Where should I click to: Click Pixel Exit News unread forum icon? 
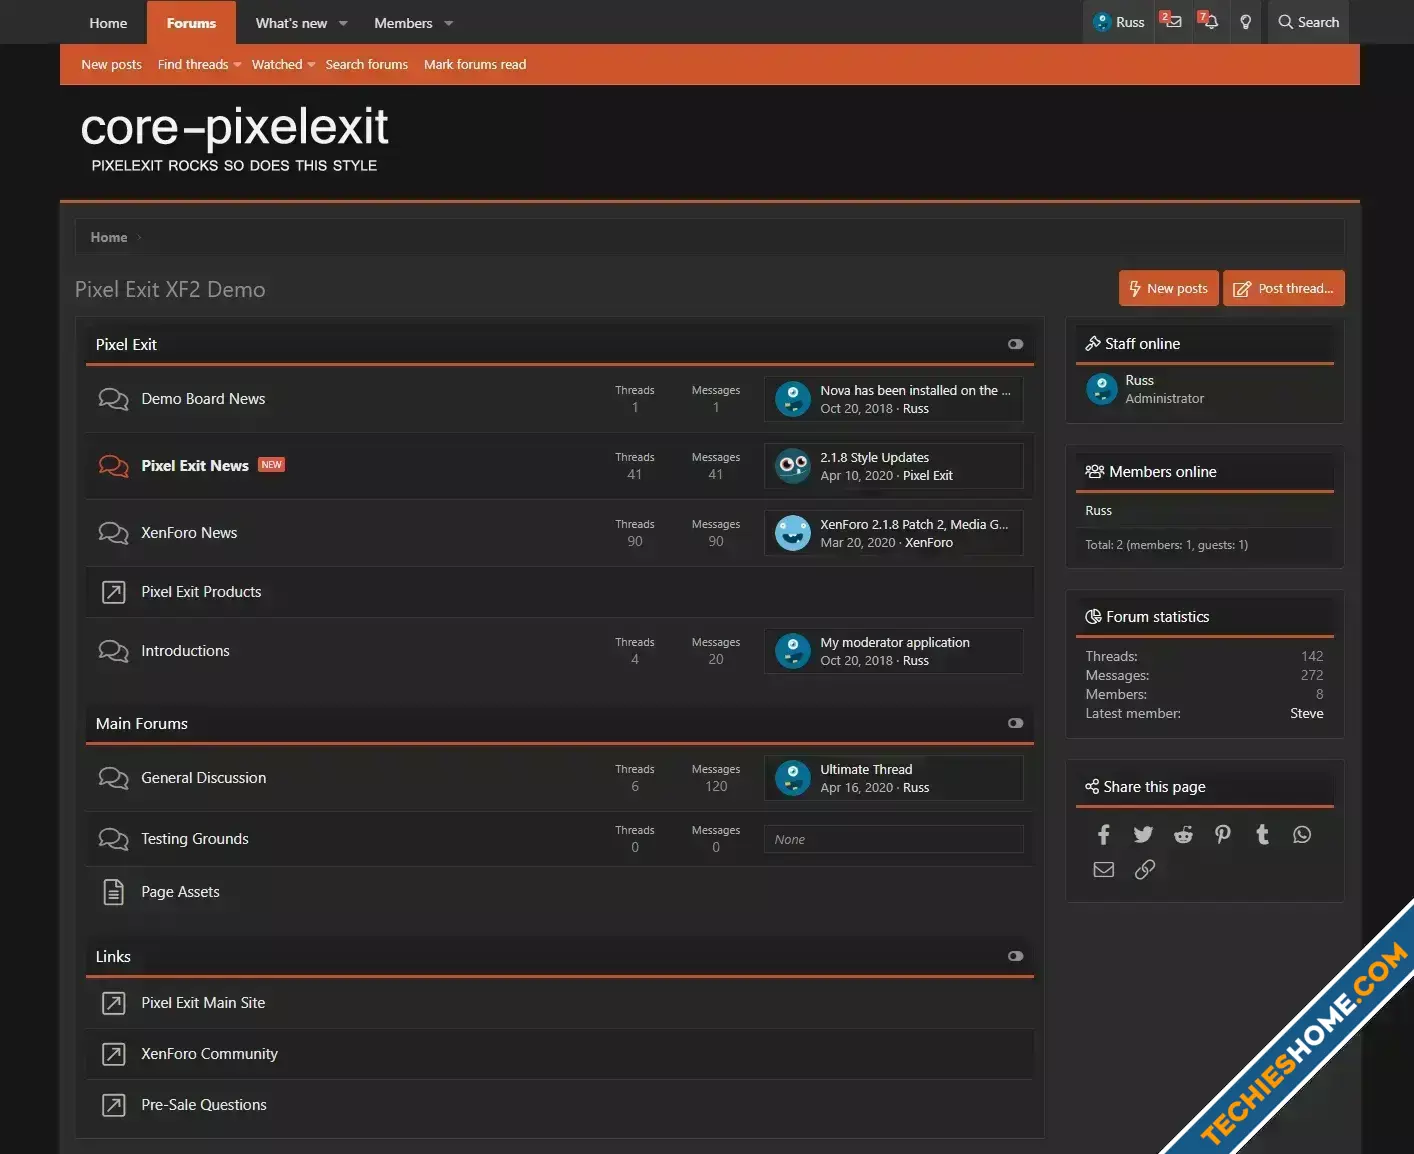pos(113,466)
